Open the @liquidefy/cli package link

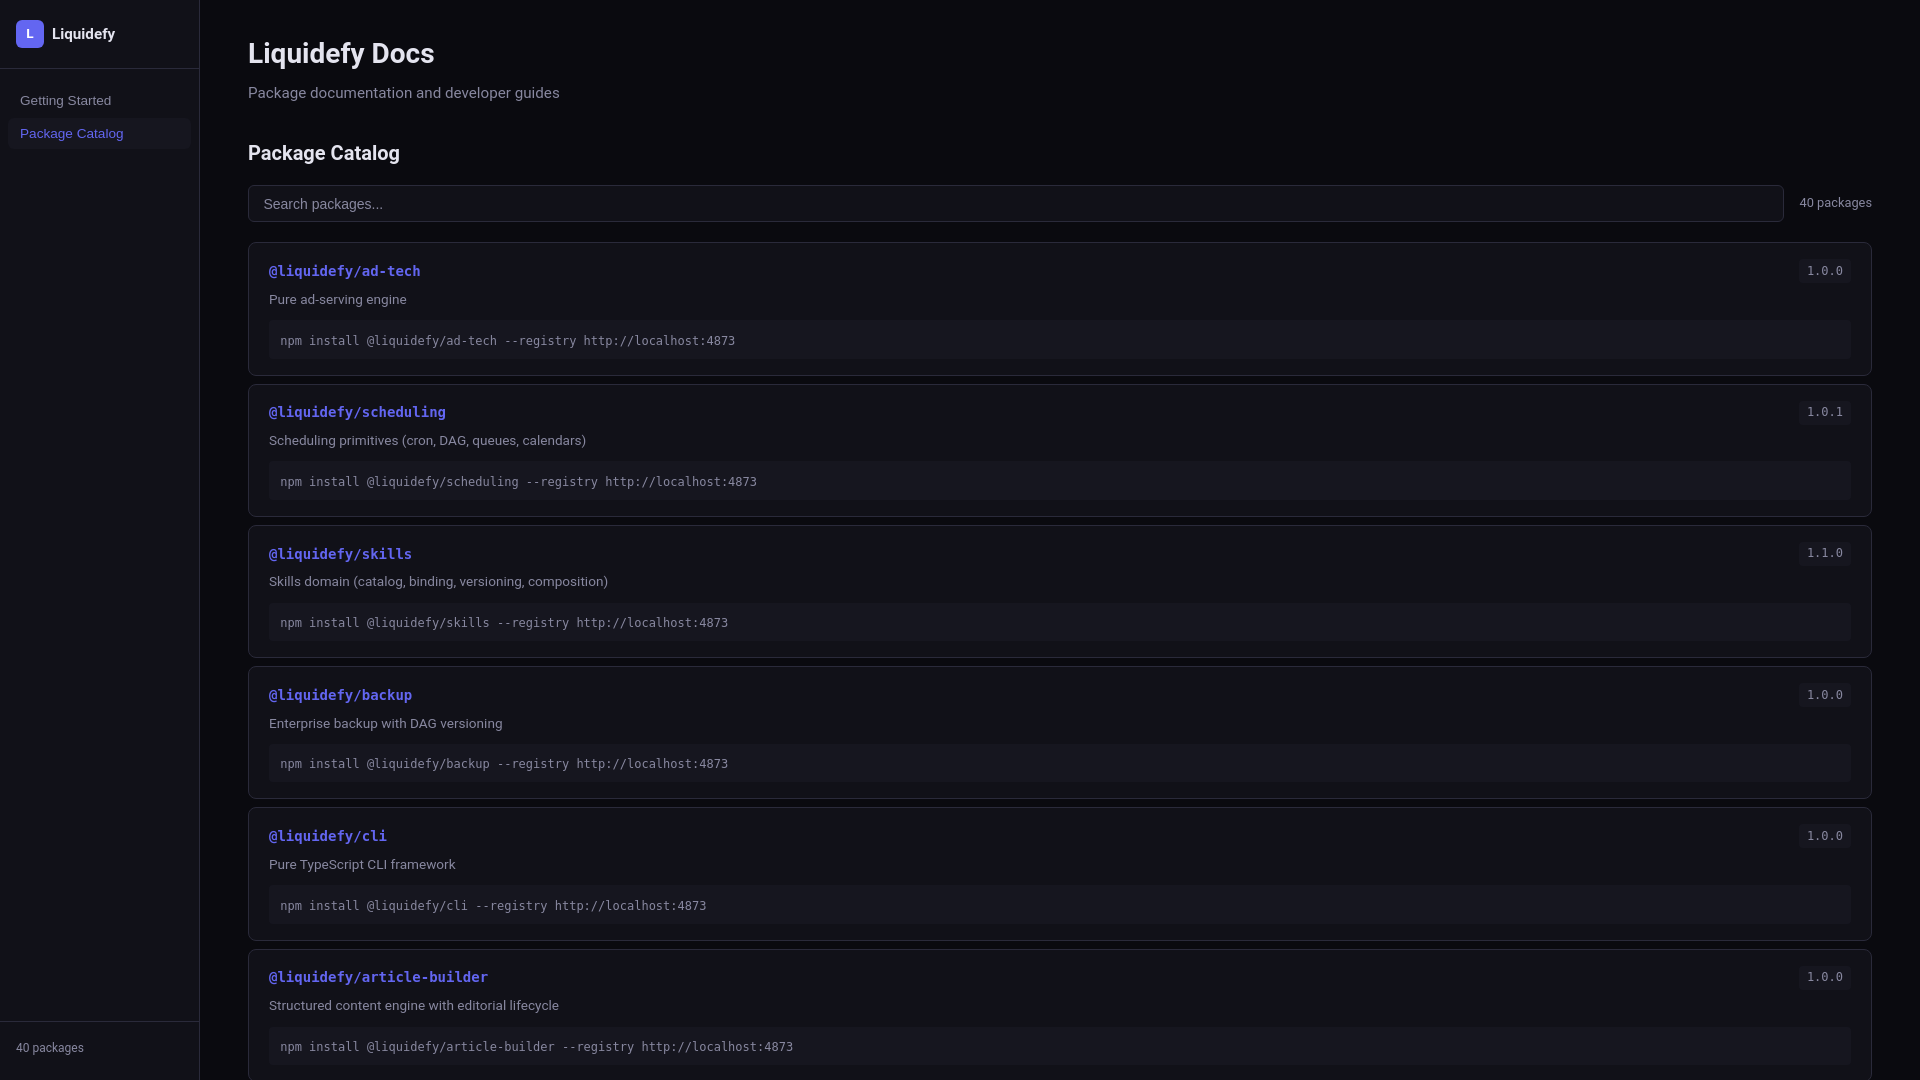327,836
